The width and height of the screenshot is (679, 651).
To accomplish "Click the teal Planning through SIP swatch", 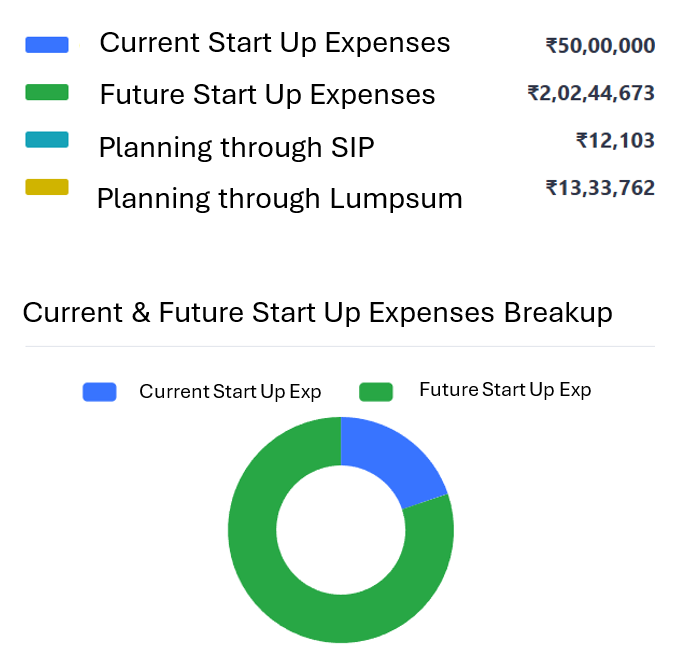I will 47,140.
